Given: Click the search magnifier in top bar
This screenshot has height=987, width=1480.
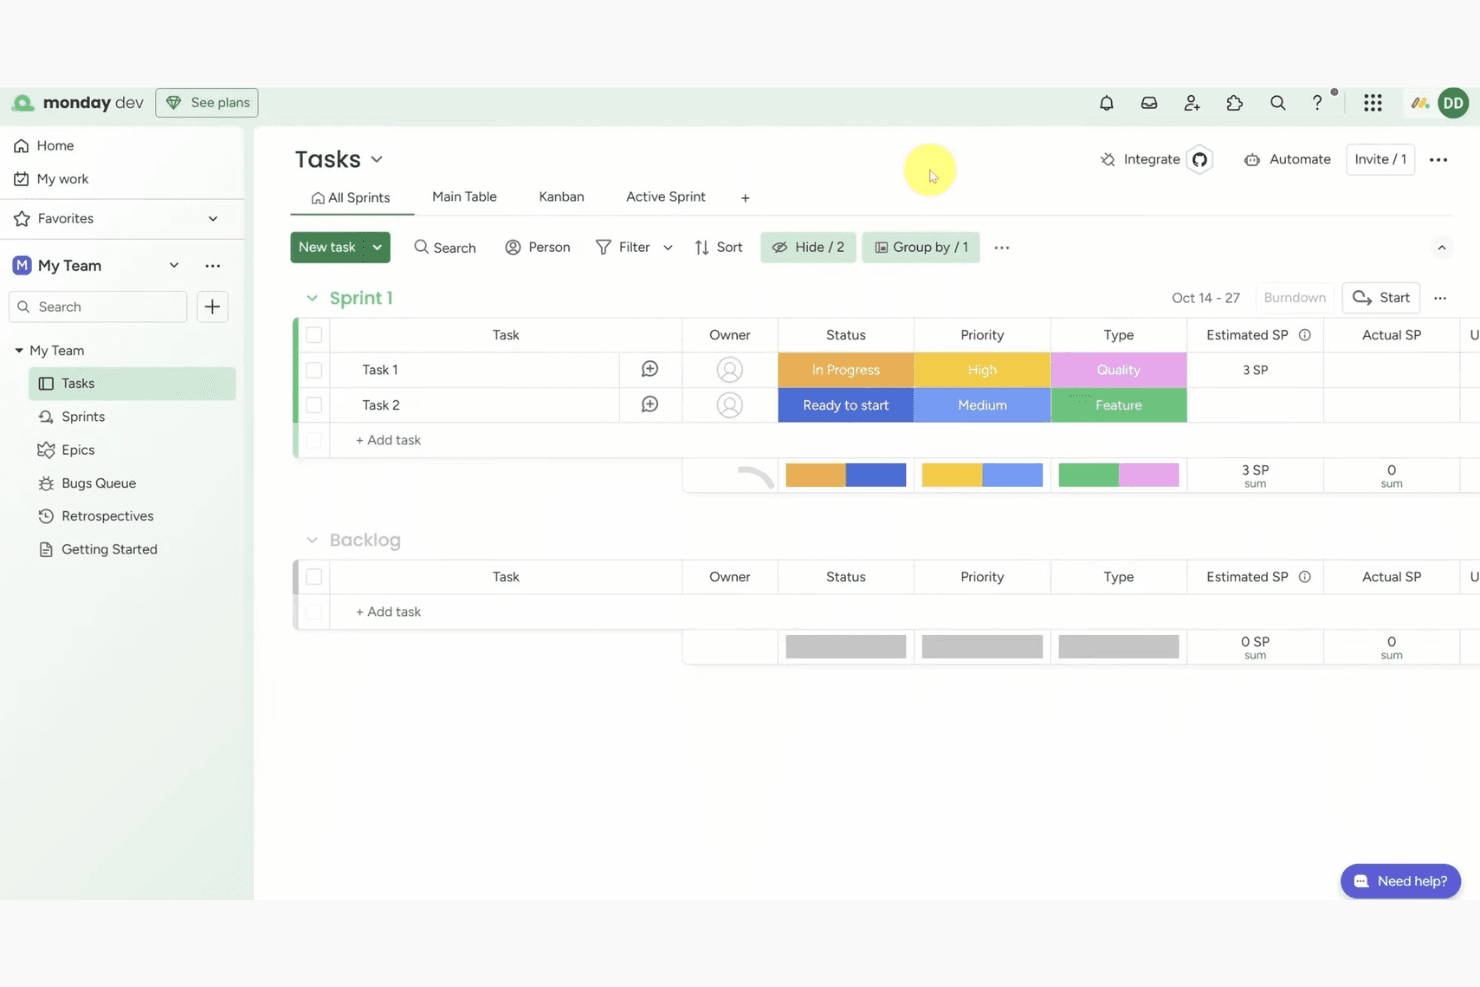Looking at the screenshot, I should (x=1278, y=103).
